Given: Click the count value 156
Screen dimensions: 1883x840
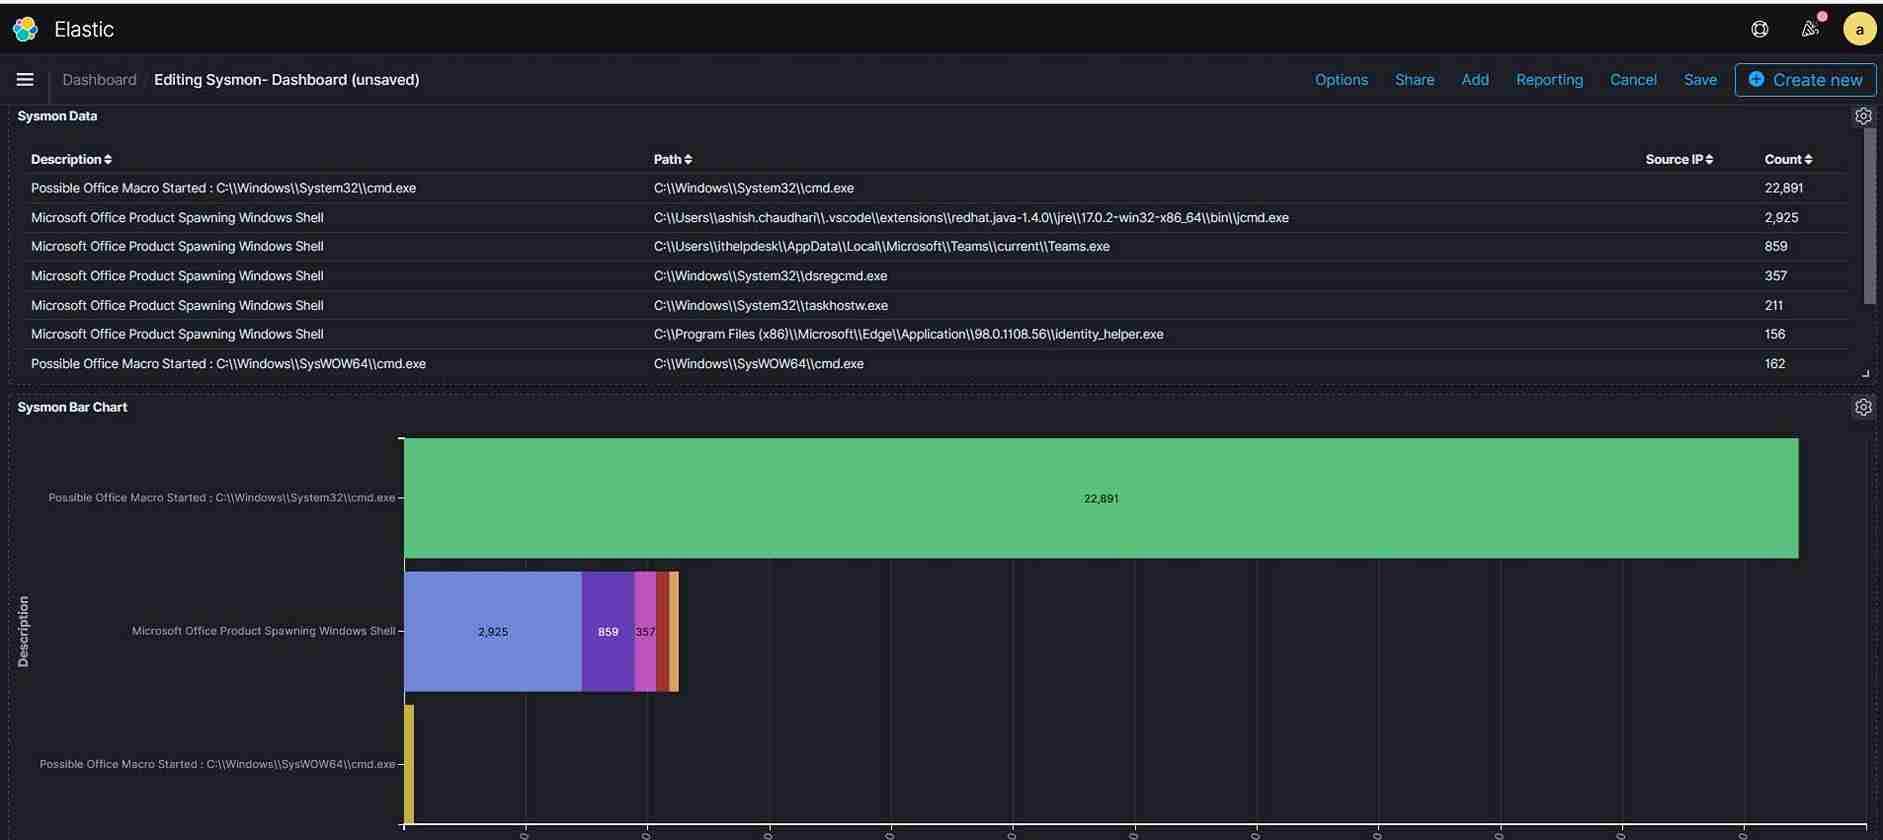Looking at the screenshot, I should (x=1775, y=334).
